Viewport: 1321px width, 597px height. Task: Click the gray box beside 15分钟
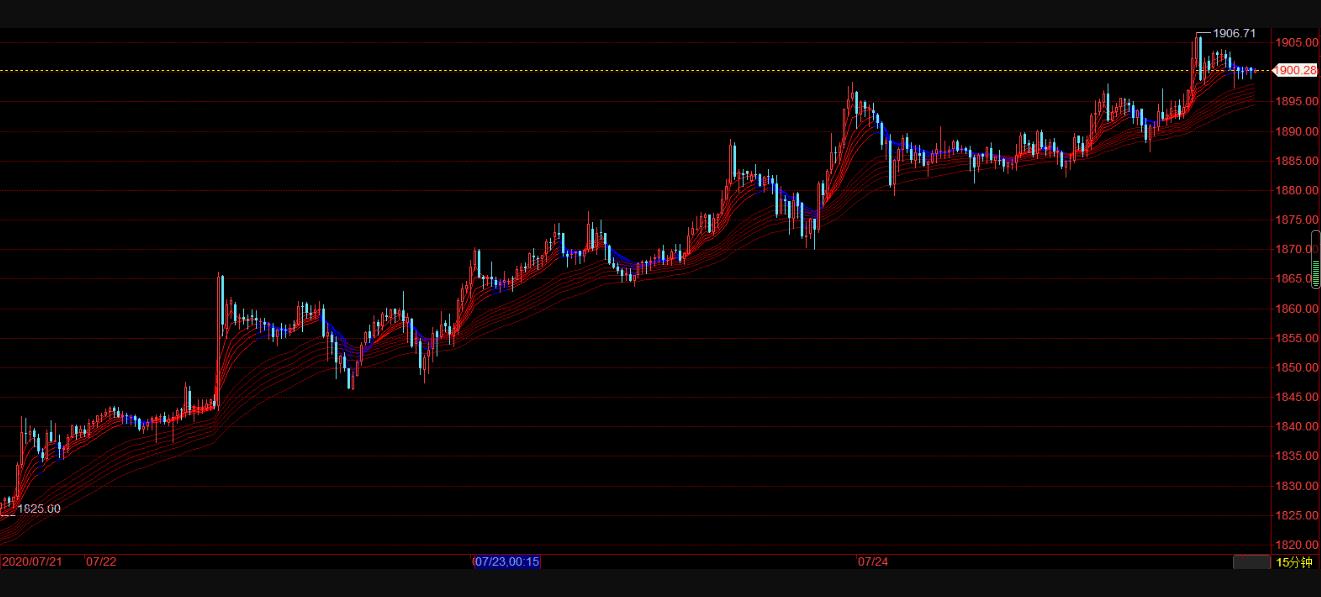coord(1251,562)
